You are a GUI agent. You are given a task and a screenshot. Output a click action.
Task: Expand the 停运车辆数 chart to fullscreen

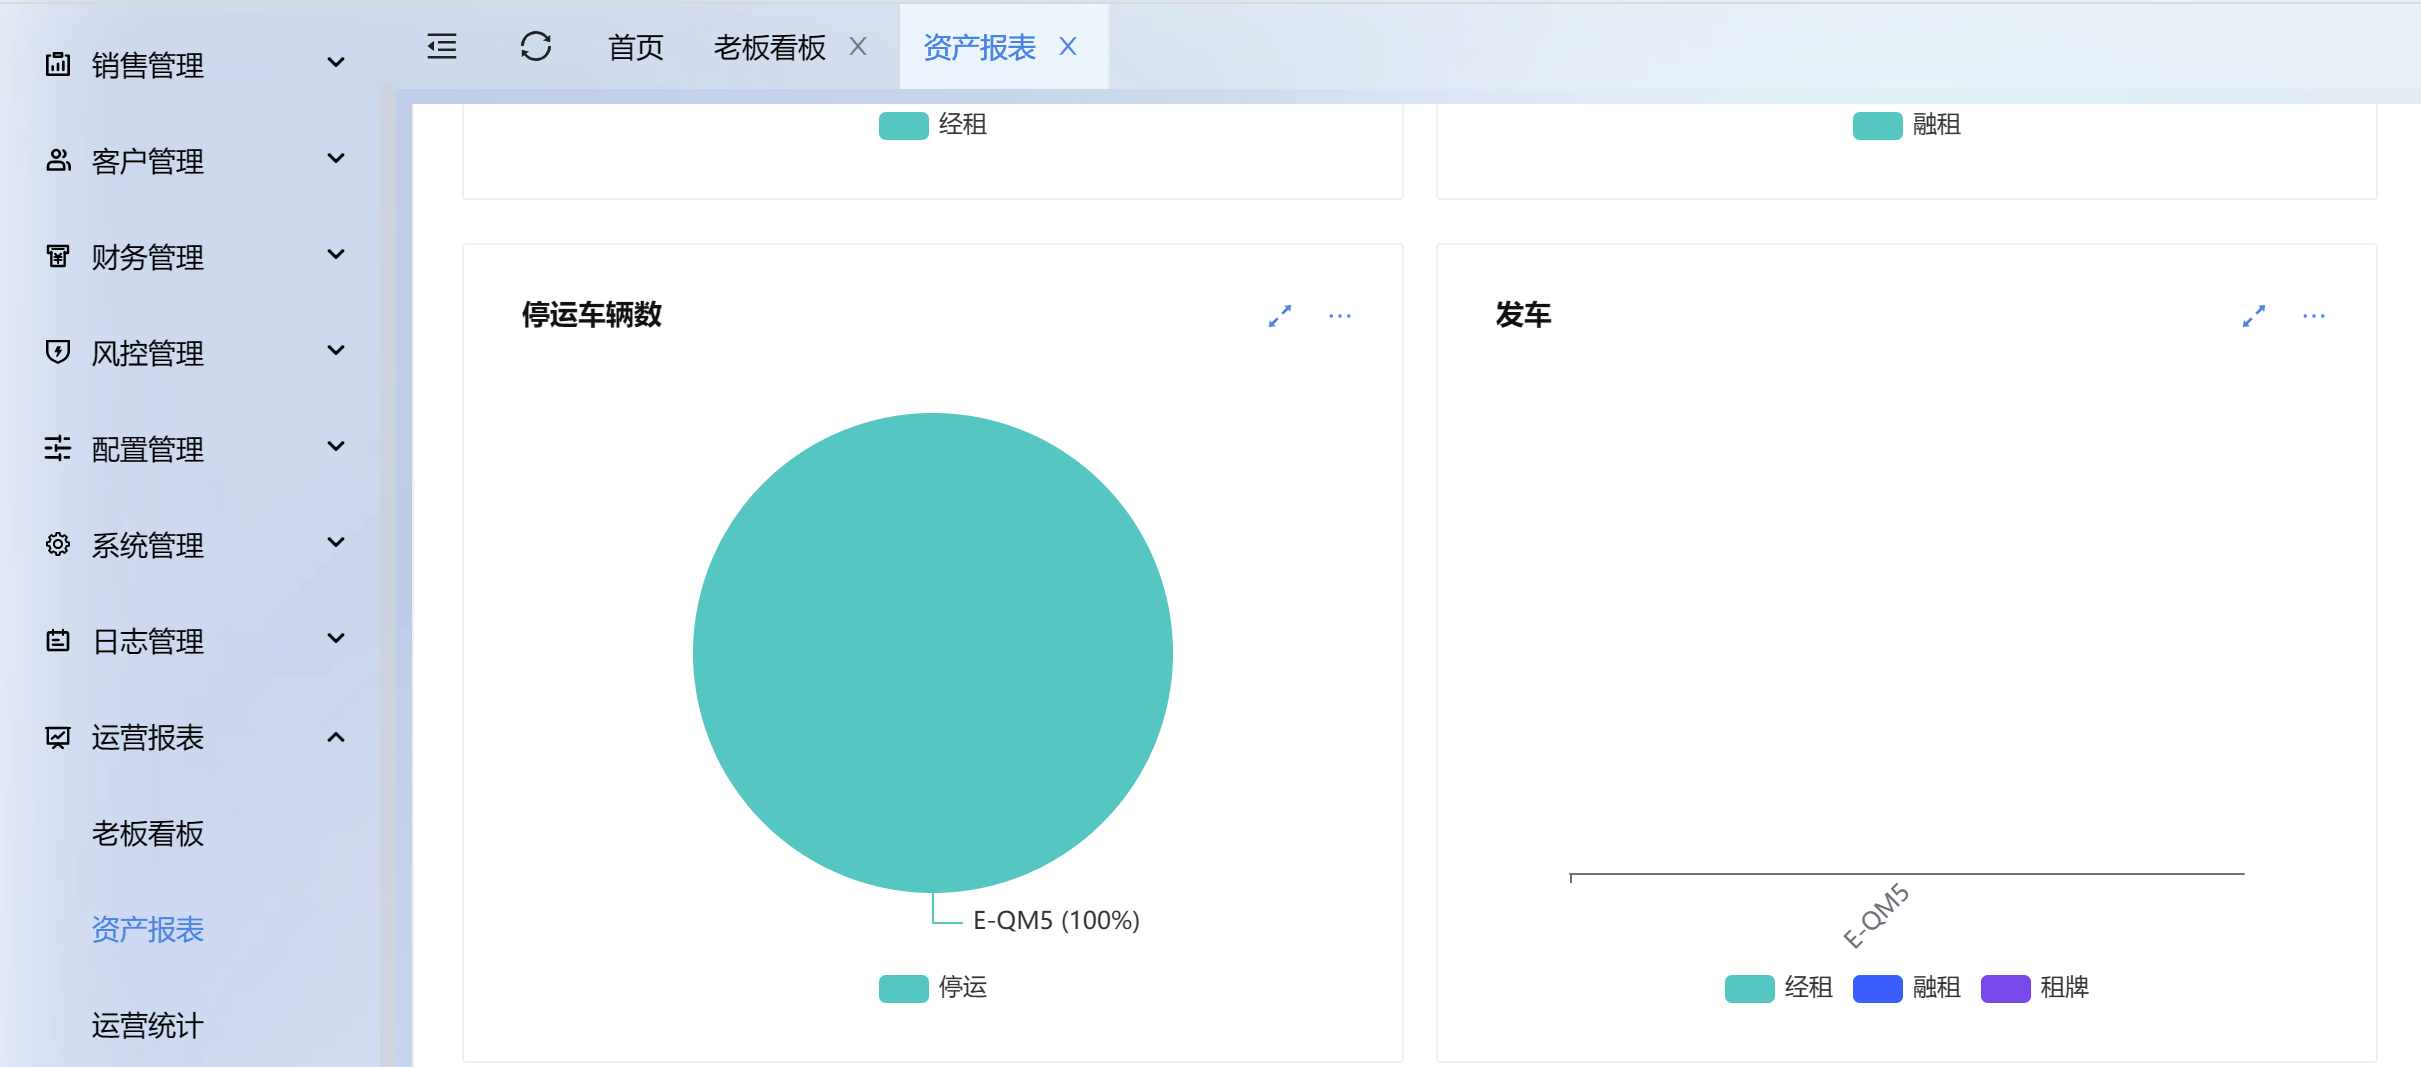point(1279,316)
